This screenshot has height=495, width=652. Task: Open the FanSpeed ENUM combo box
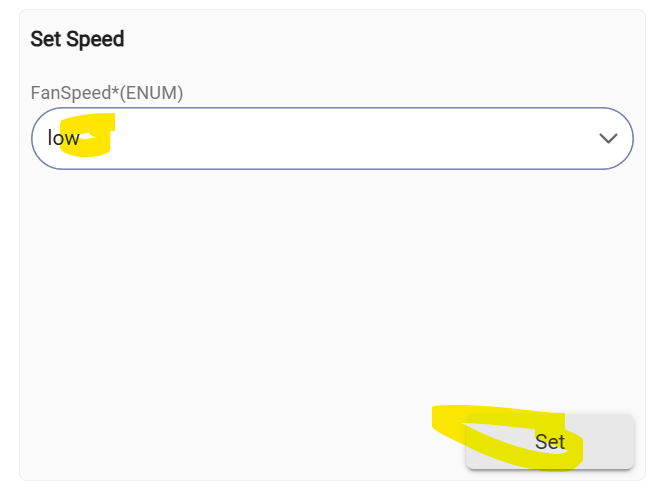pyautogui.click(x=331, y=138)
